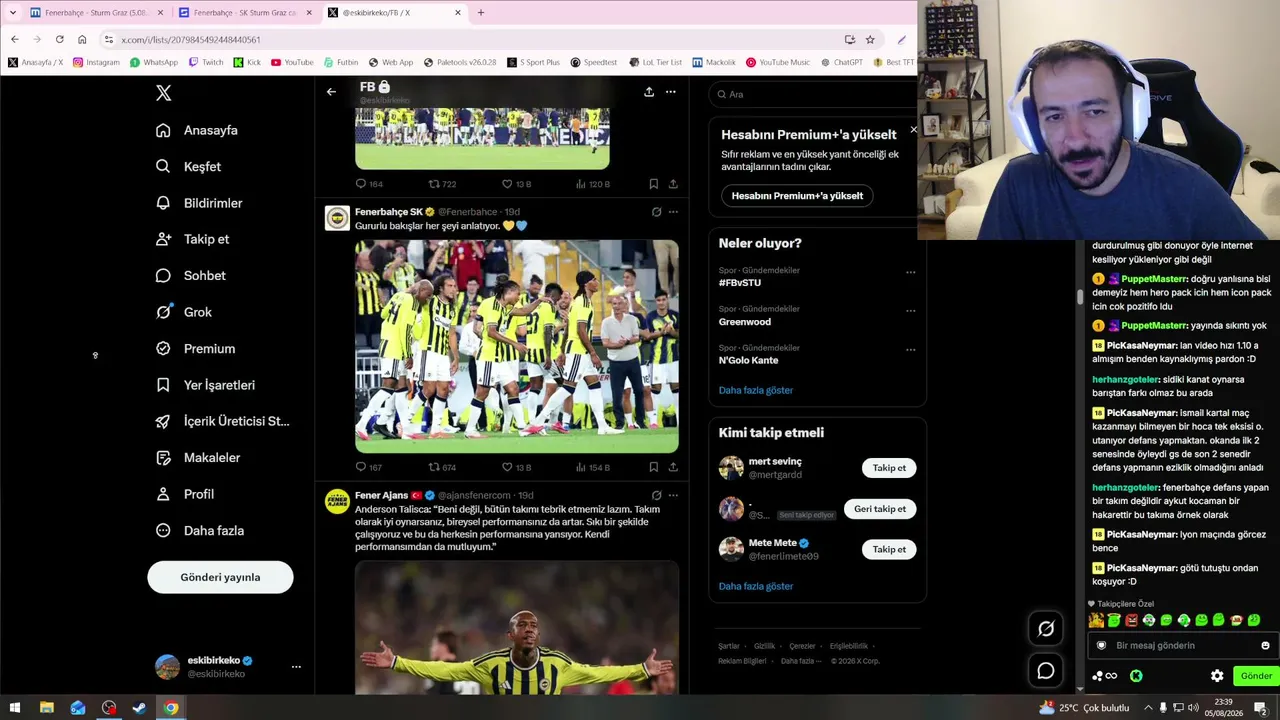The width and height of the screenshot is (1280, 720).
Task: Open the #FBvSTU trending topic
Action: [740, 283]
